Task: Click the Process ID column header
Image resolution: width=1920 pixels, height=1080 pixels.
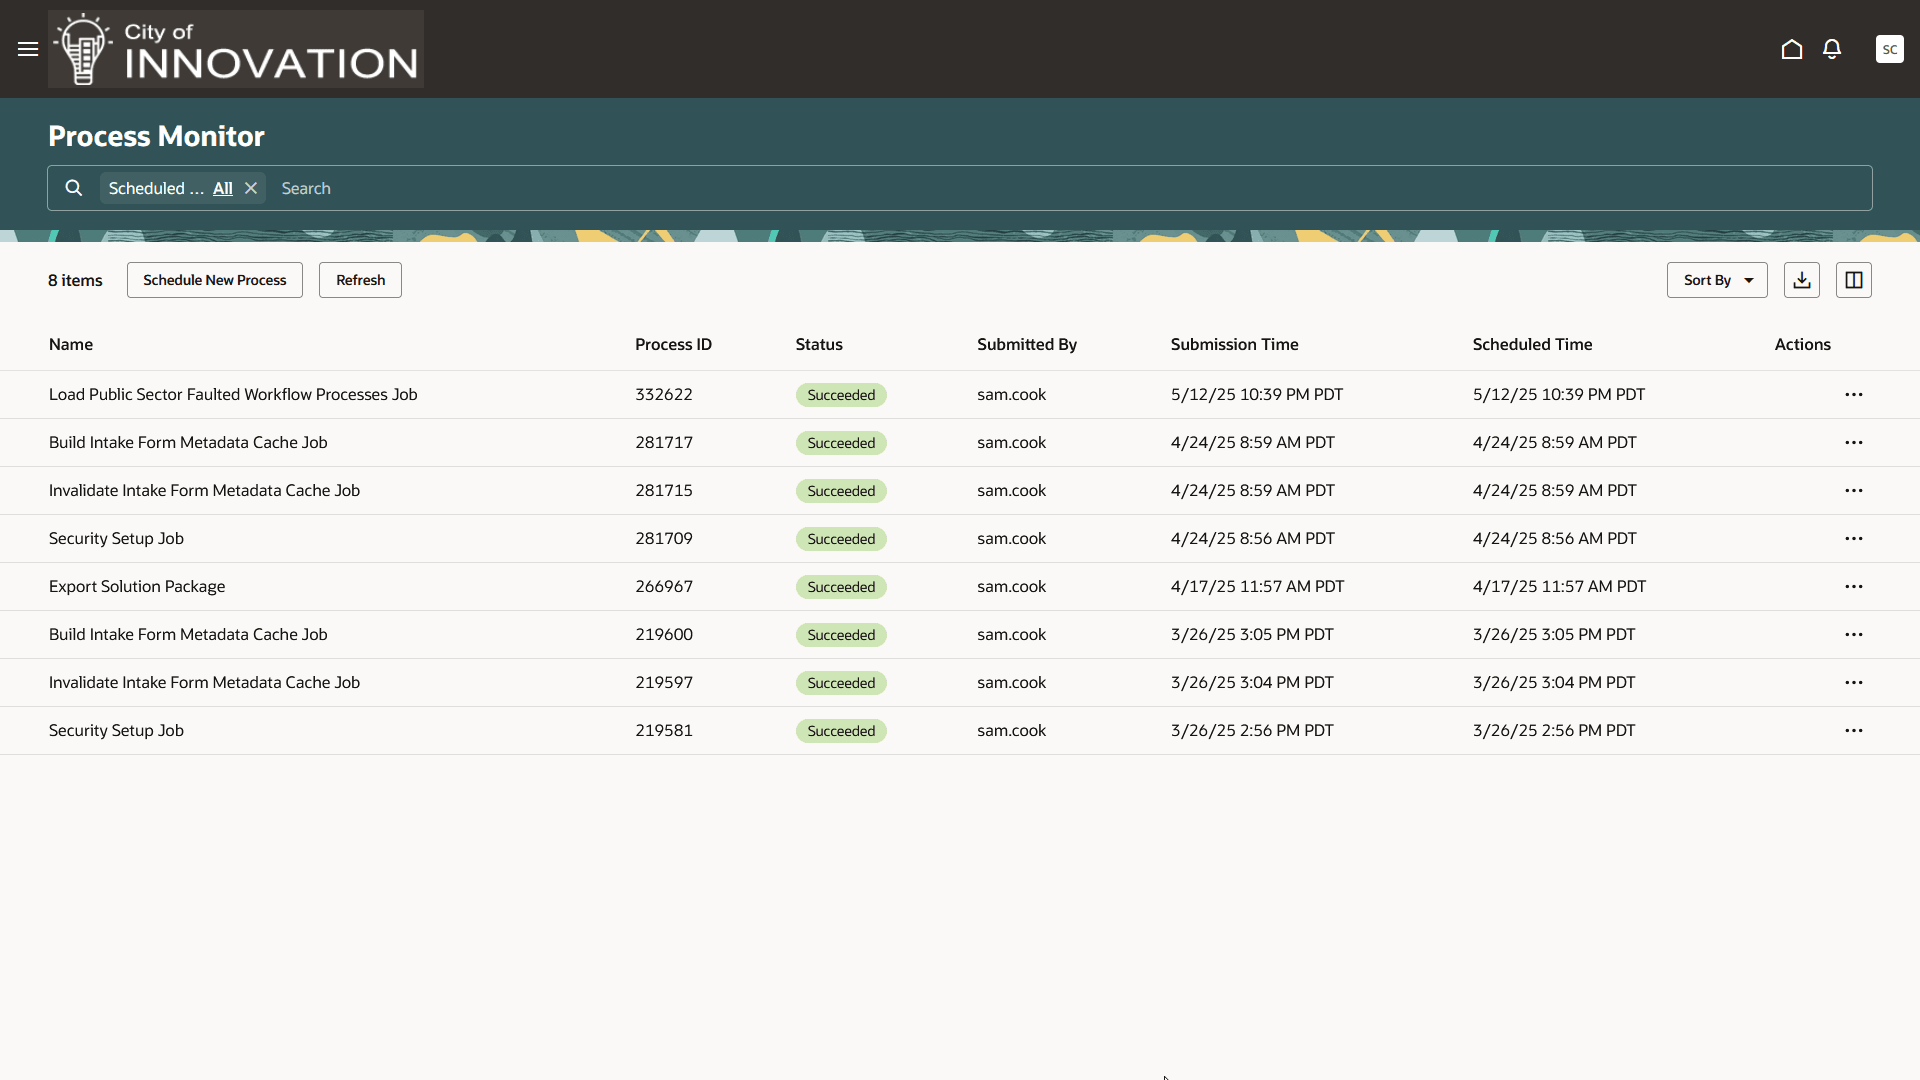Action: click(673, 344)
